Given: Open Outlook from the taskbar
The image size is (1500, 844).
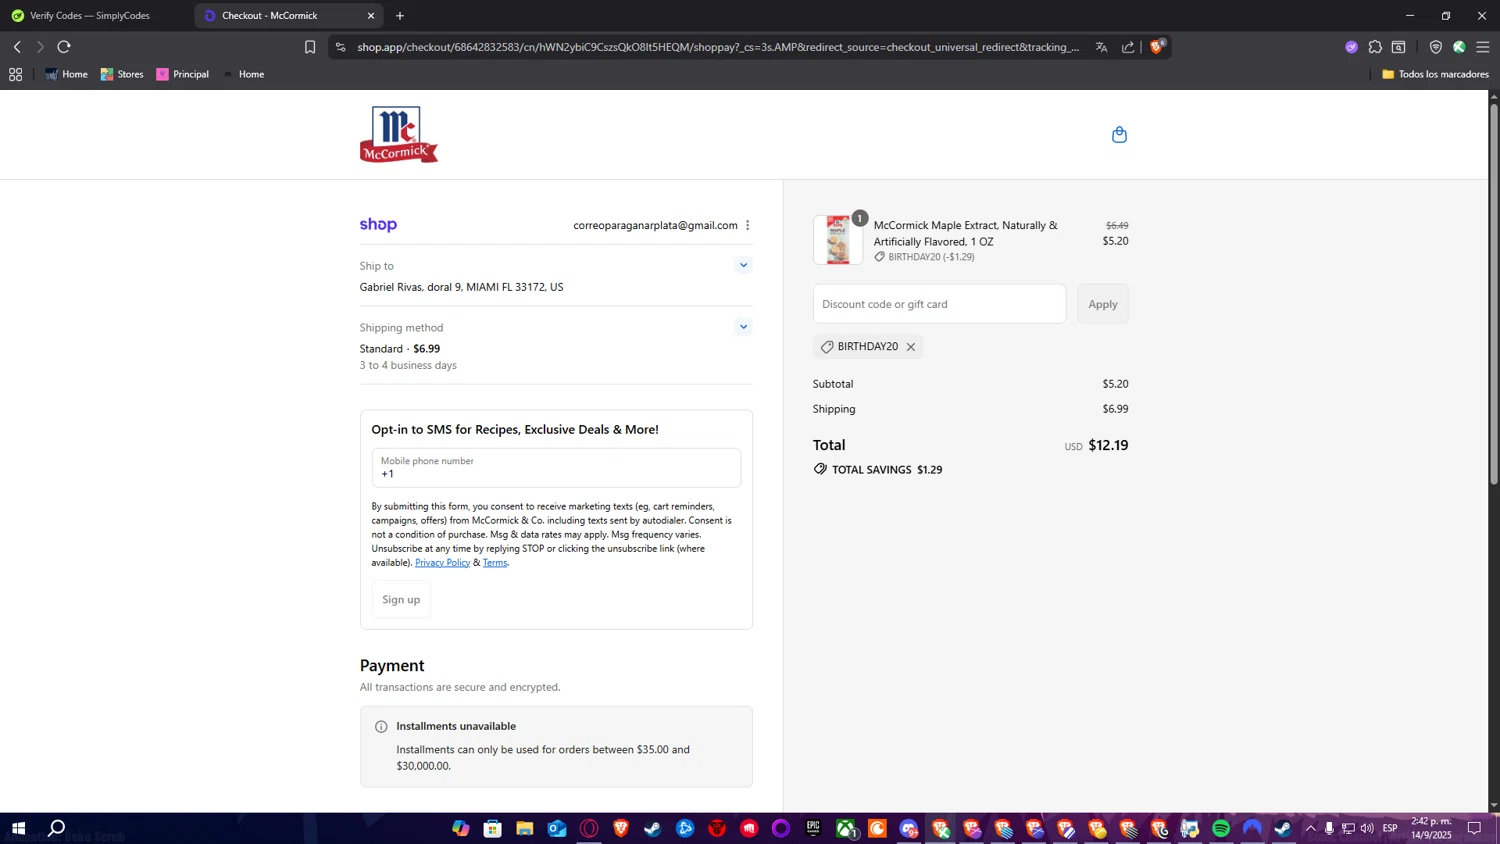Looking at the screenshot, I should click(557, 828).
